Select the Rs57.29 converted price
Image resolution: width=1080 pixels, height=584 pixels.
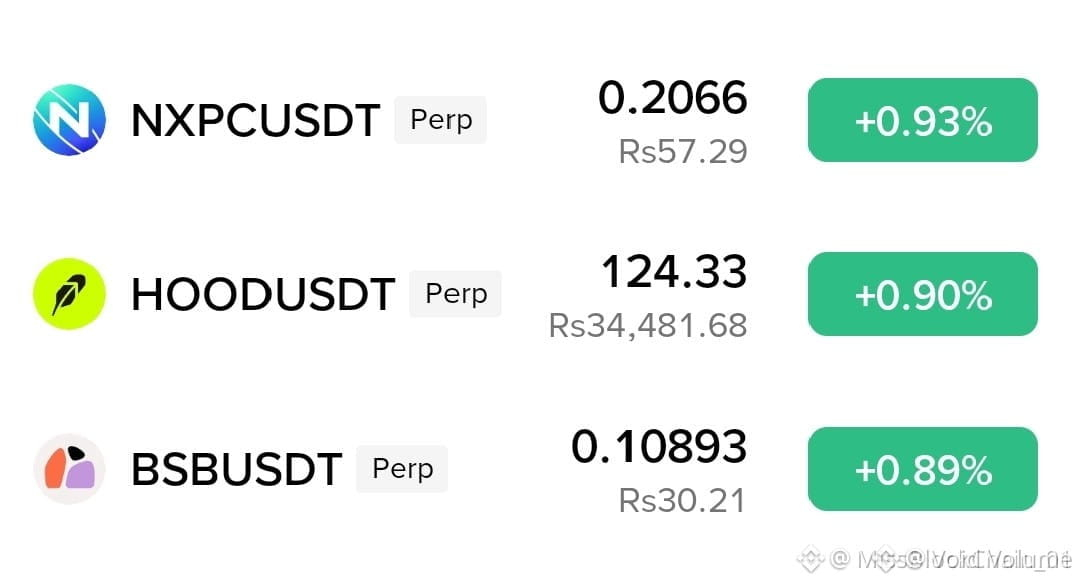[x=683, y=152]
